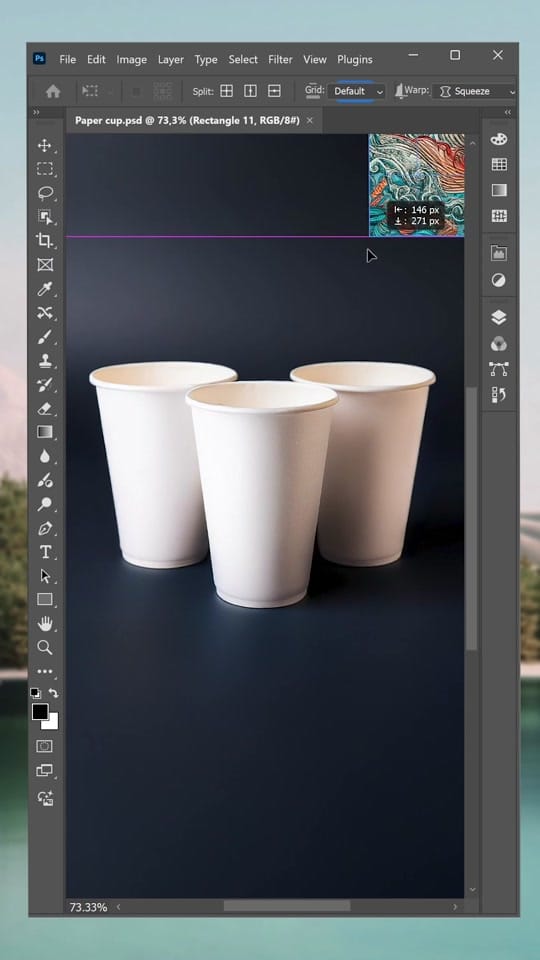Viewport: 540px width, 960px height.
Task: Open the Filter menu
Action: [280, 59]
